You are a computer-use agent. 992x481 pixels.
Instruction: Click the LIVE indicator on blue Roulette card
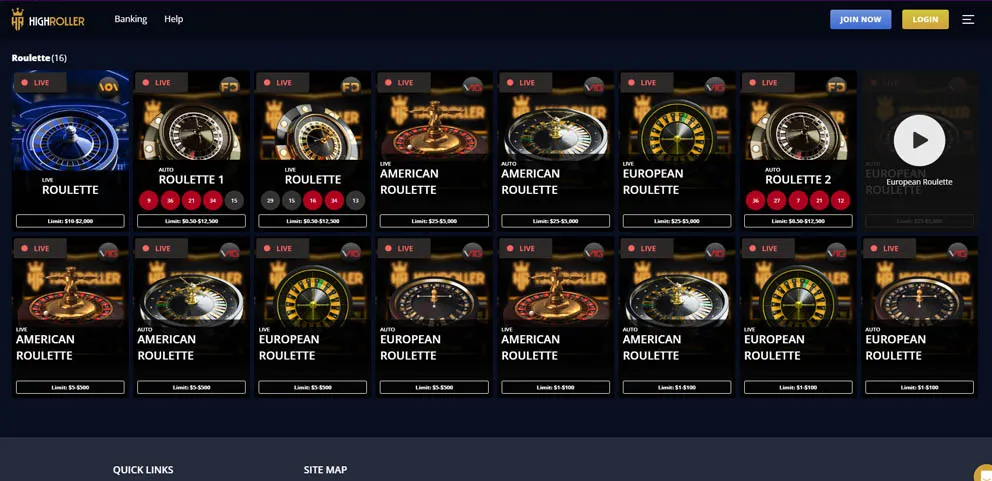[35, 83]
